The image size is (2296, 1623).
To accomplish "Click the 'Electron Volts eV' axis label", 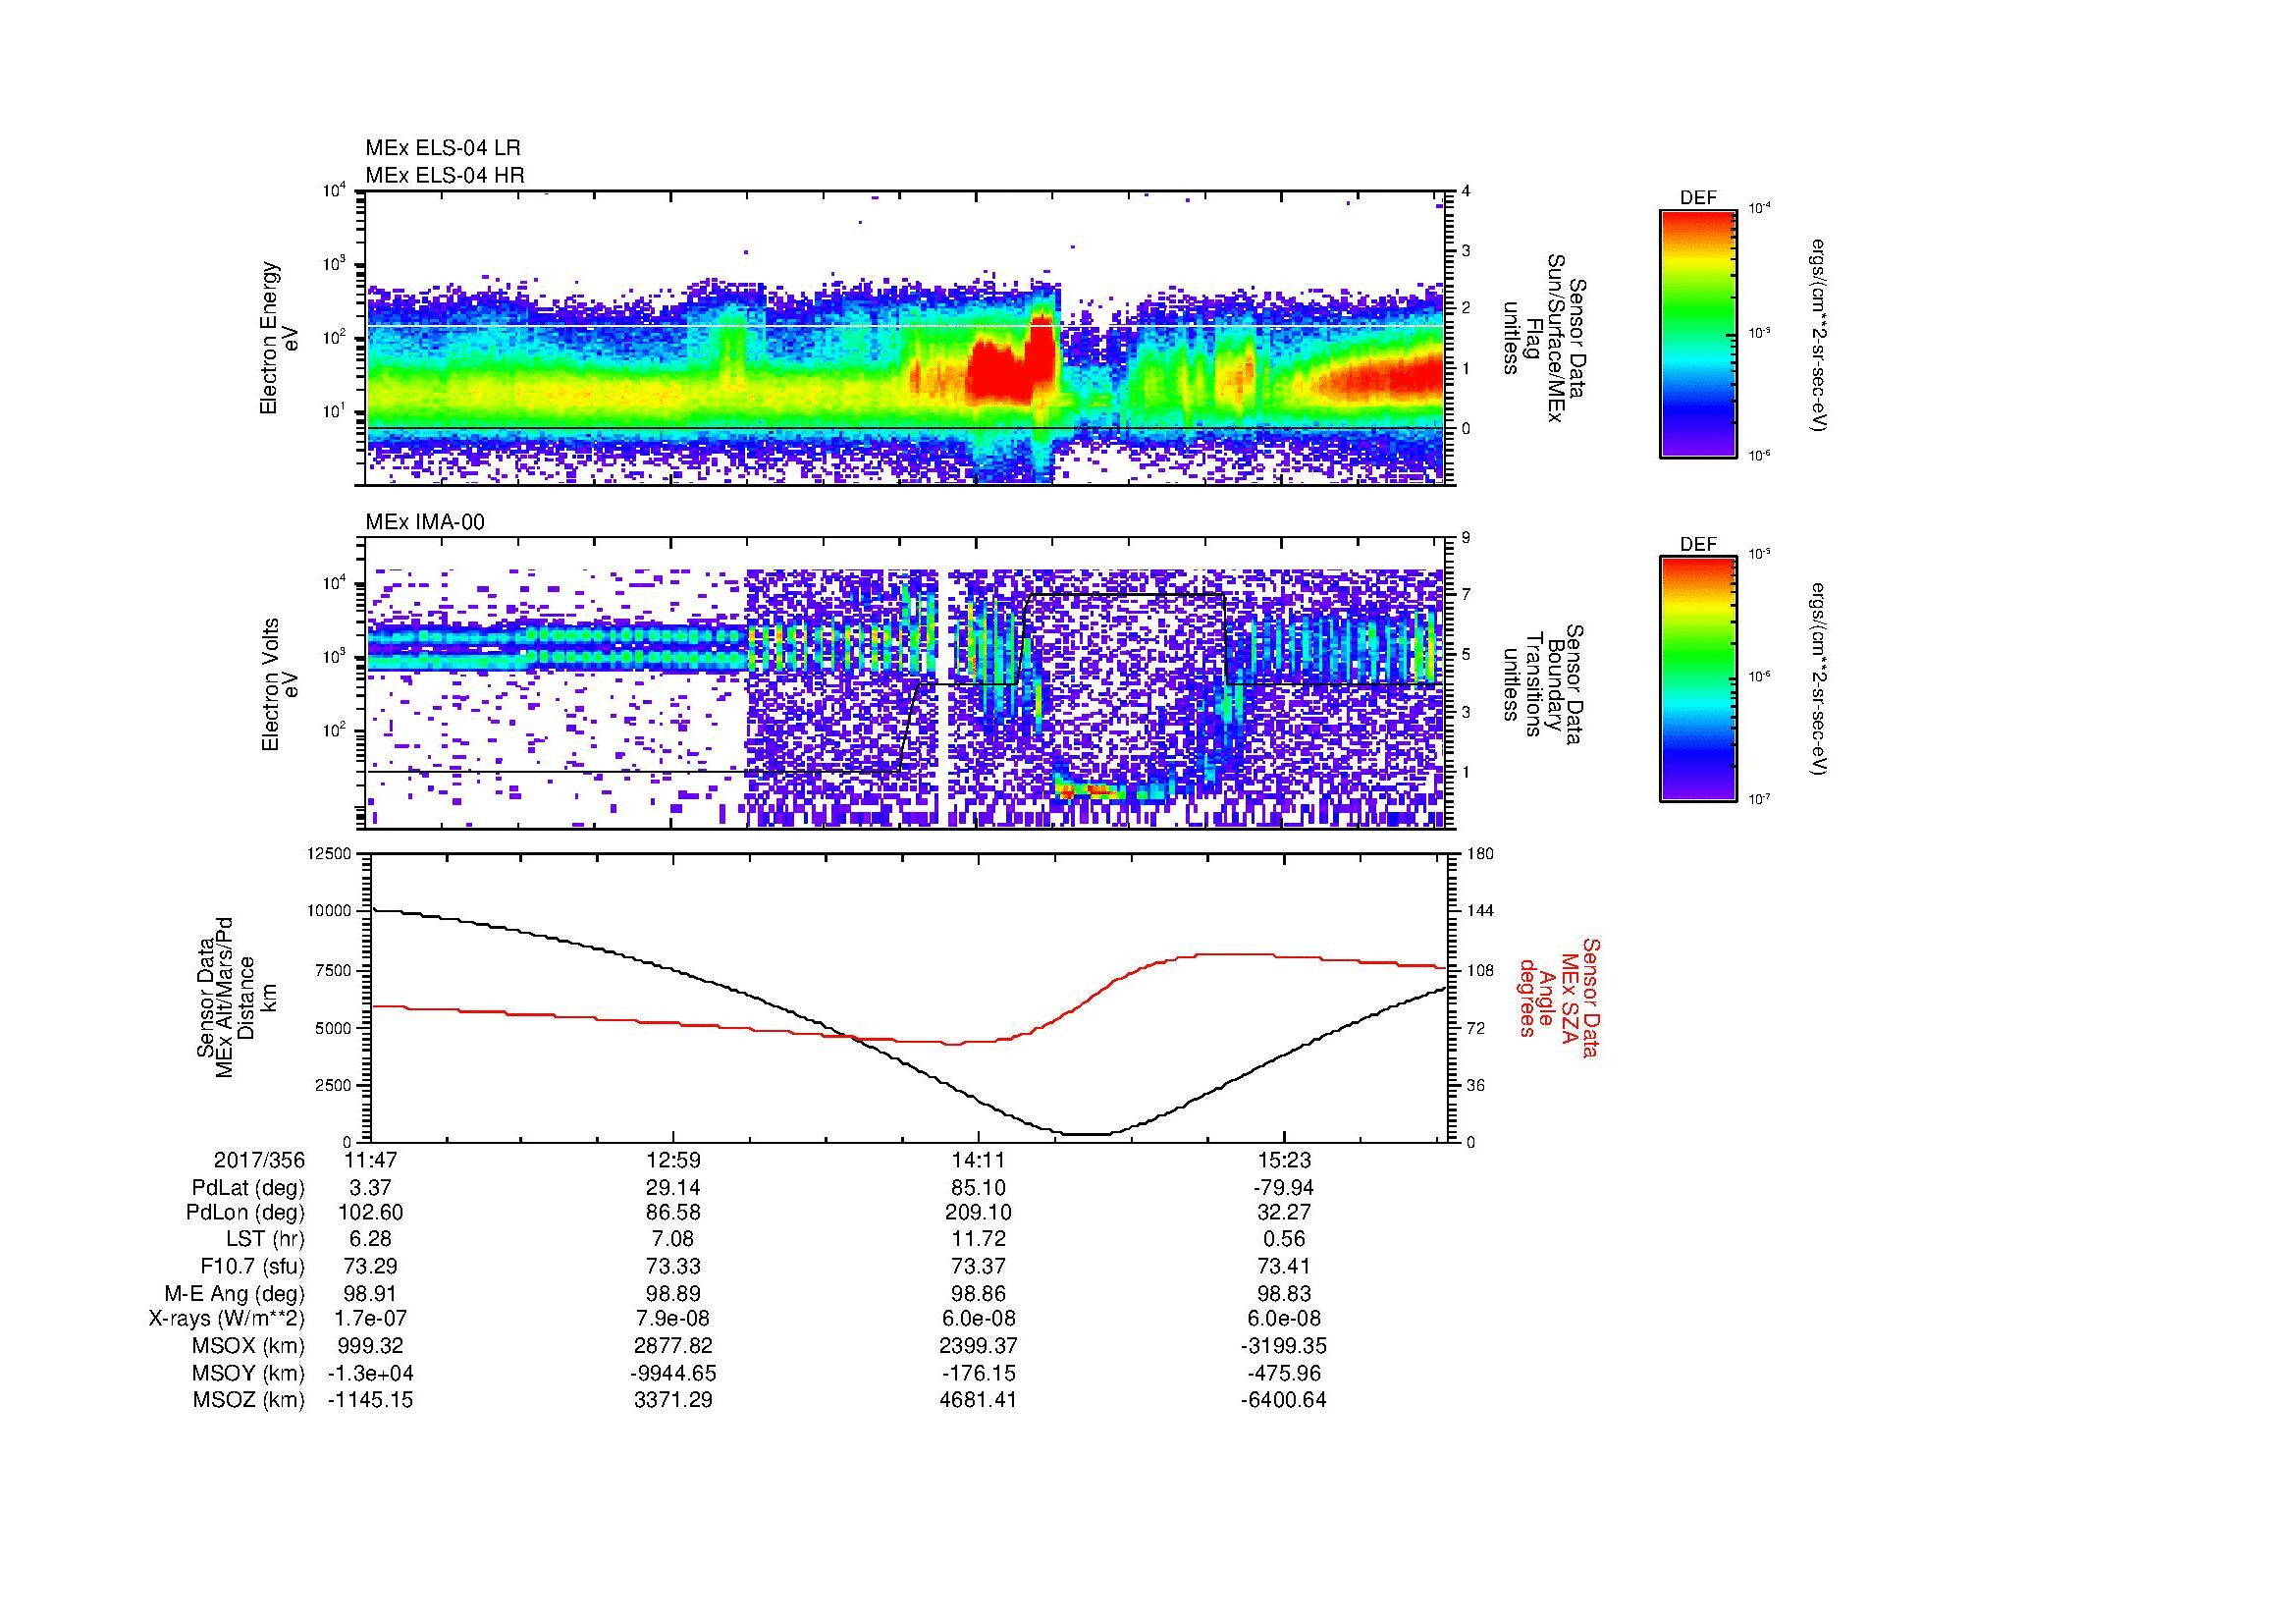I will pyautogui.click(x=280, y=684).
